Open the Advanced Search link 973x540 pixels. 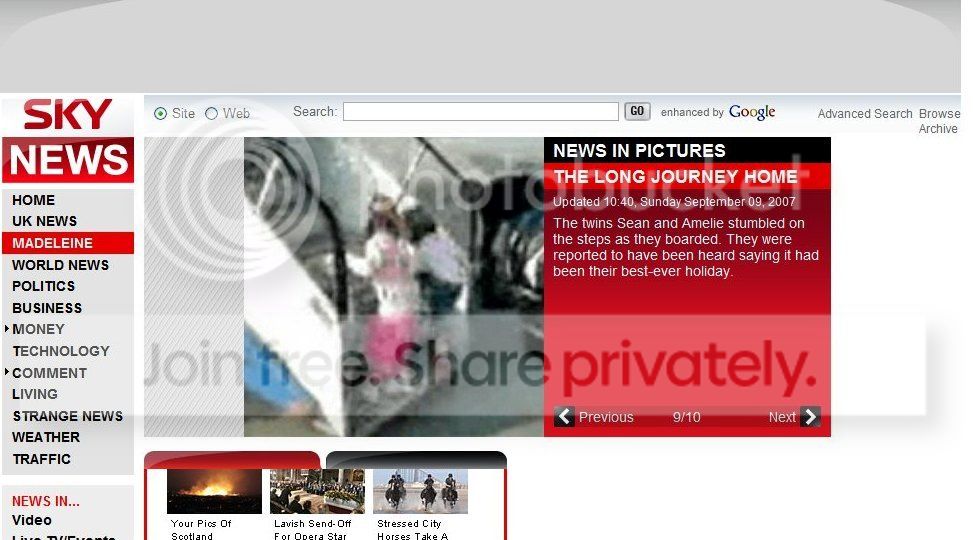pos(865,114)
